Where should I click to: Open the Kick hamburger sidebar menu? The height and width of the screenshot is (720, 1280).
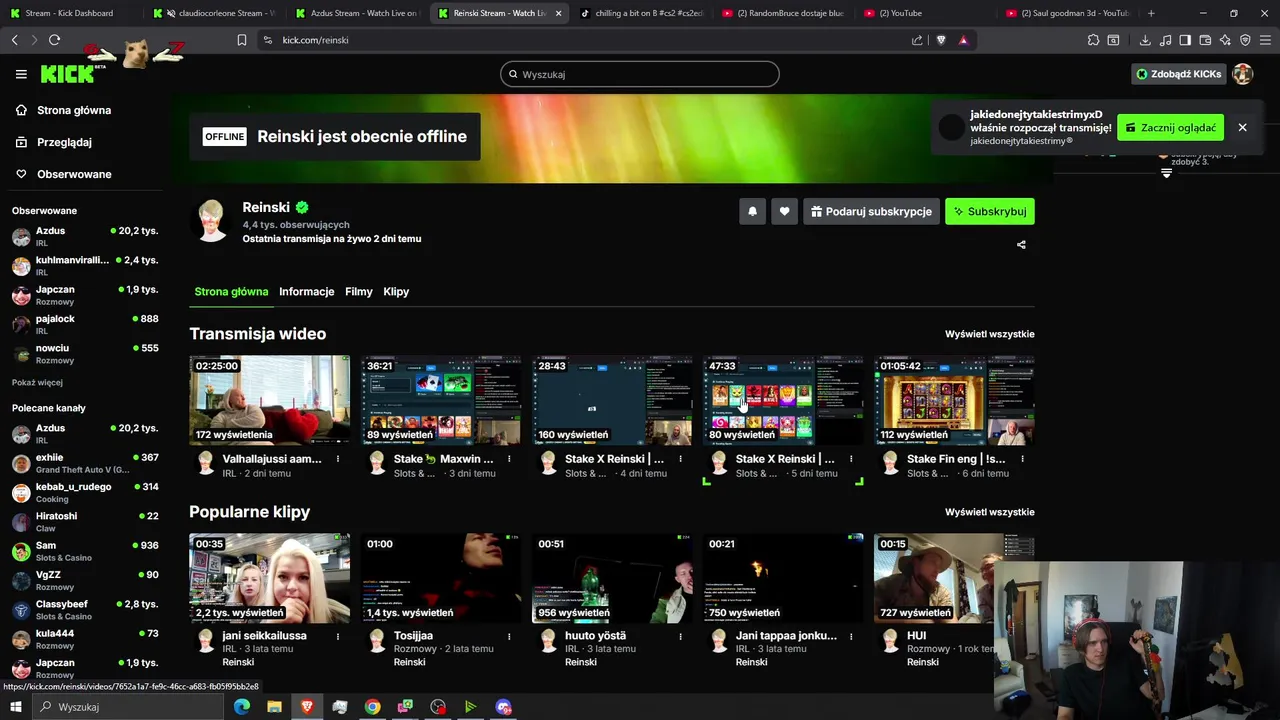pos(21,74)
